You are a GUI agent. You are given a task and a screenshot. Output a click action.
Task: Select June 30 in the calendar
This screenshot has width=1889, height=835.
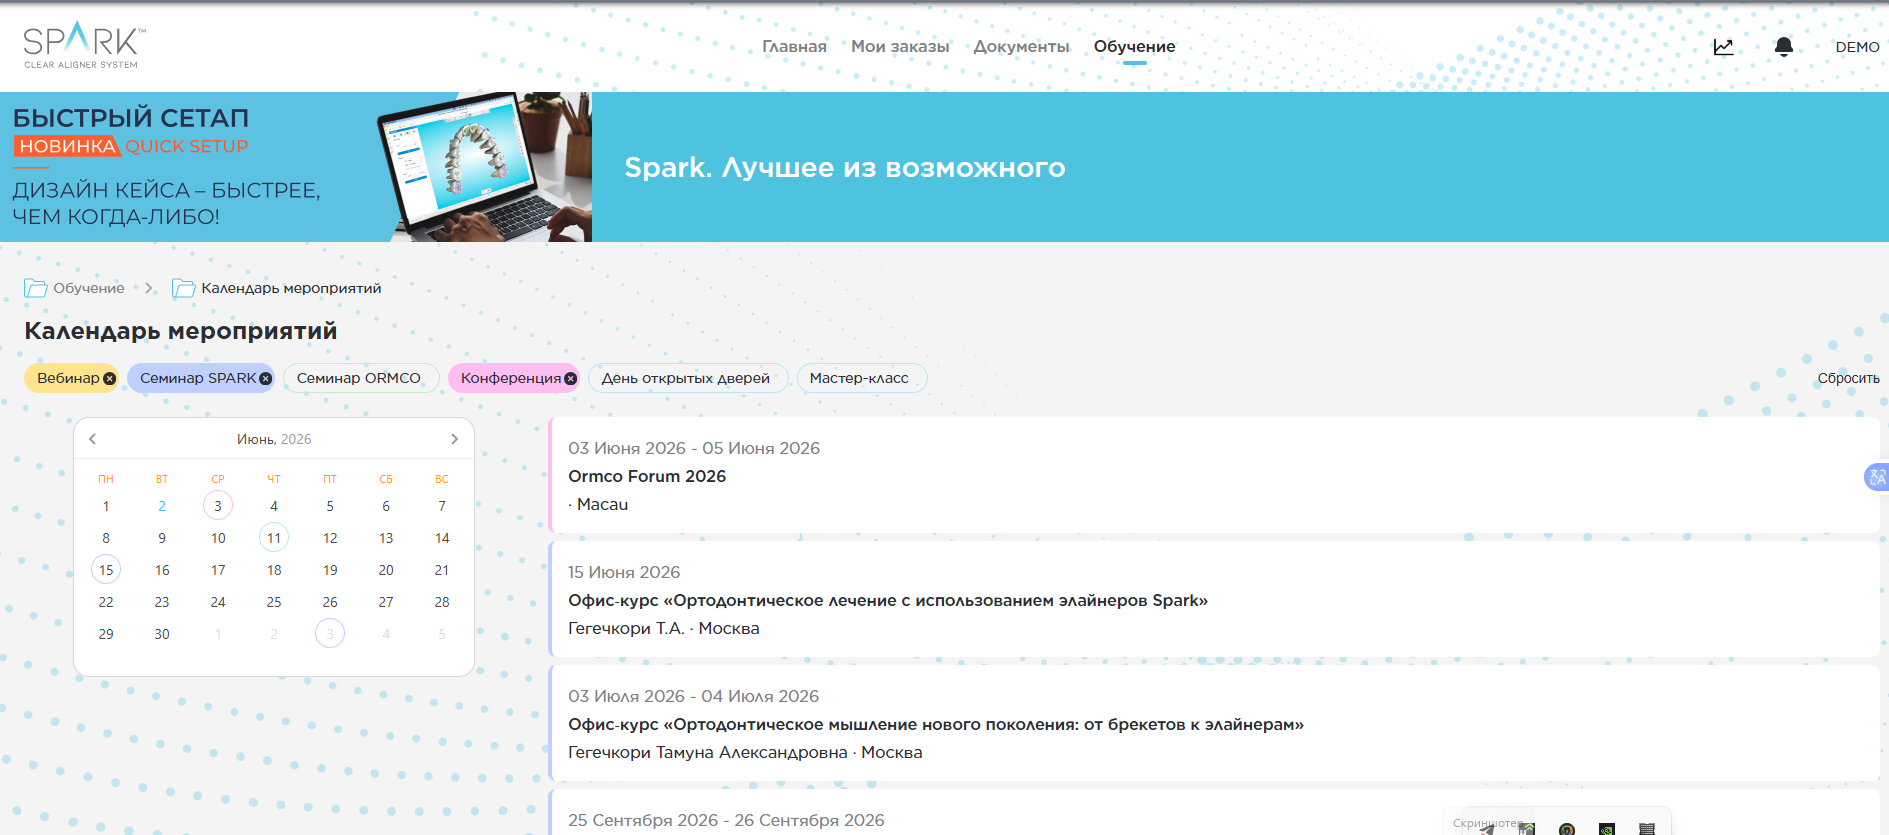click(162, 634)
